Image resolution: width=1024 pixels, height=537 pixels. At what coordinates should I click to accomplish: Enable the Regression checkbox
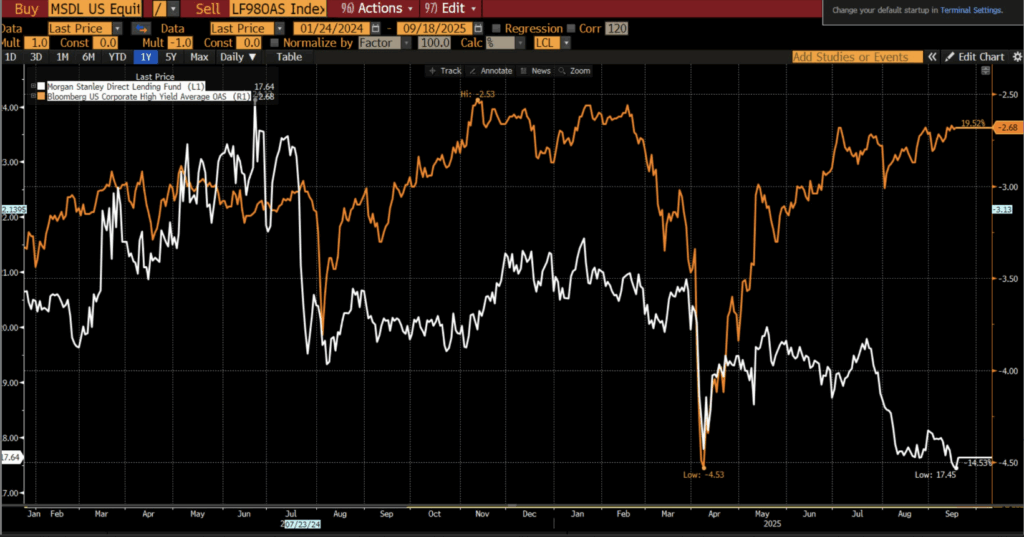(498, 29)
